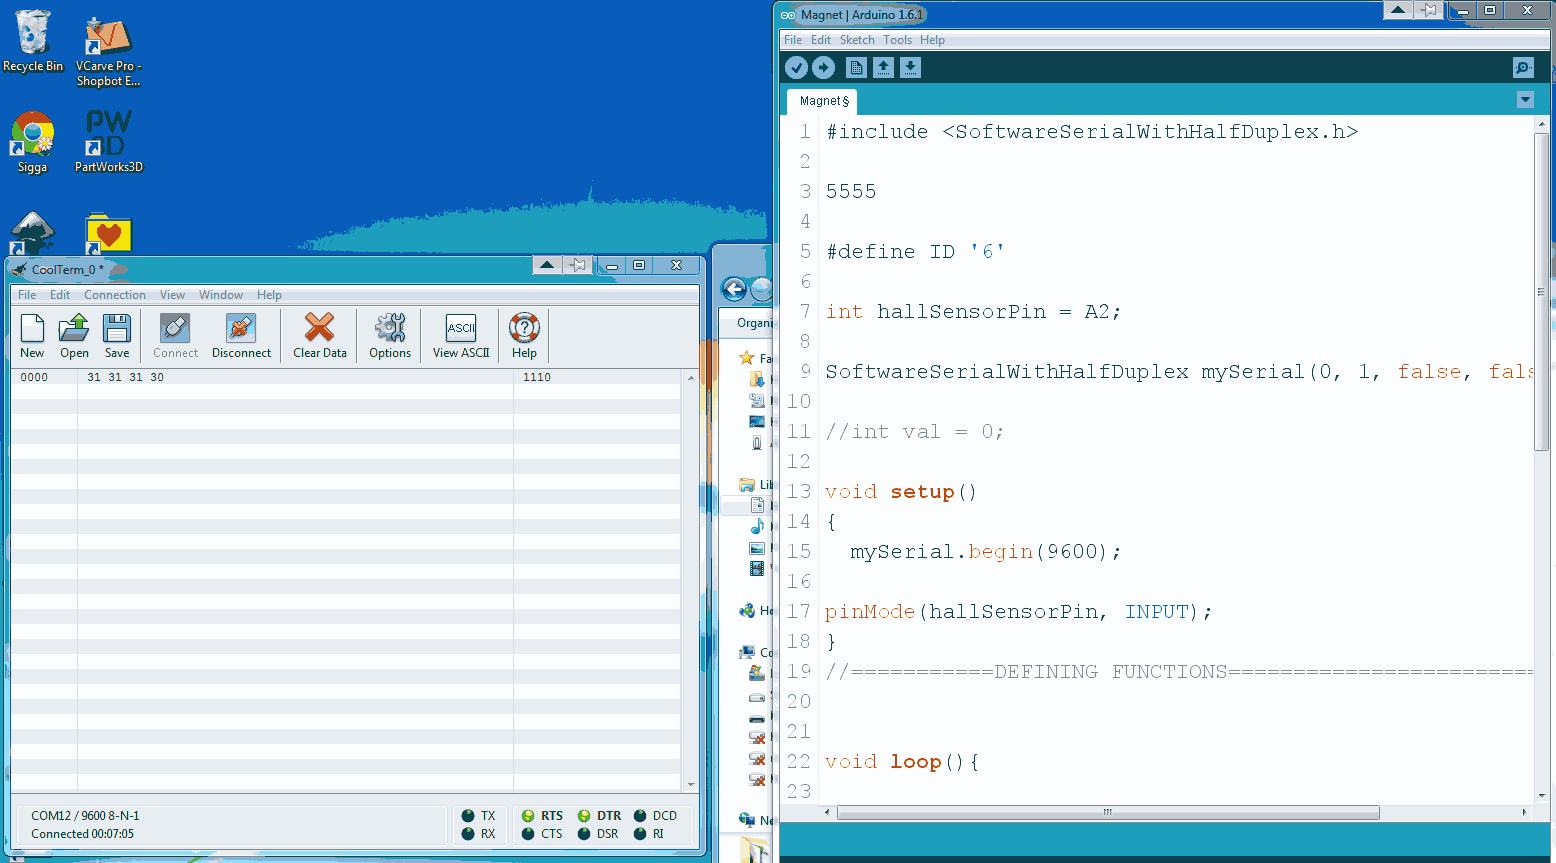Create a new Arduino sketch
The image size is (1556, 863).
856,67
